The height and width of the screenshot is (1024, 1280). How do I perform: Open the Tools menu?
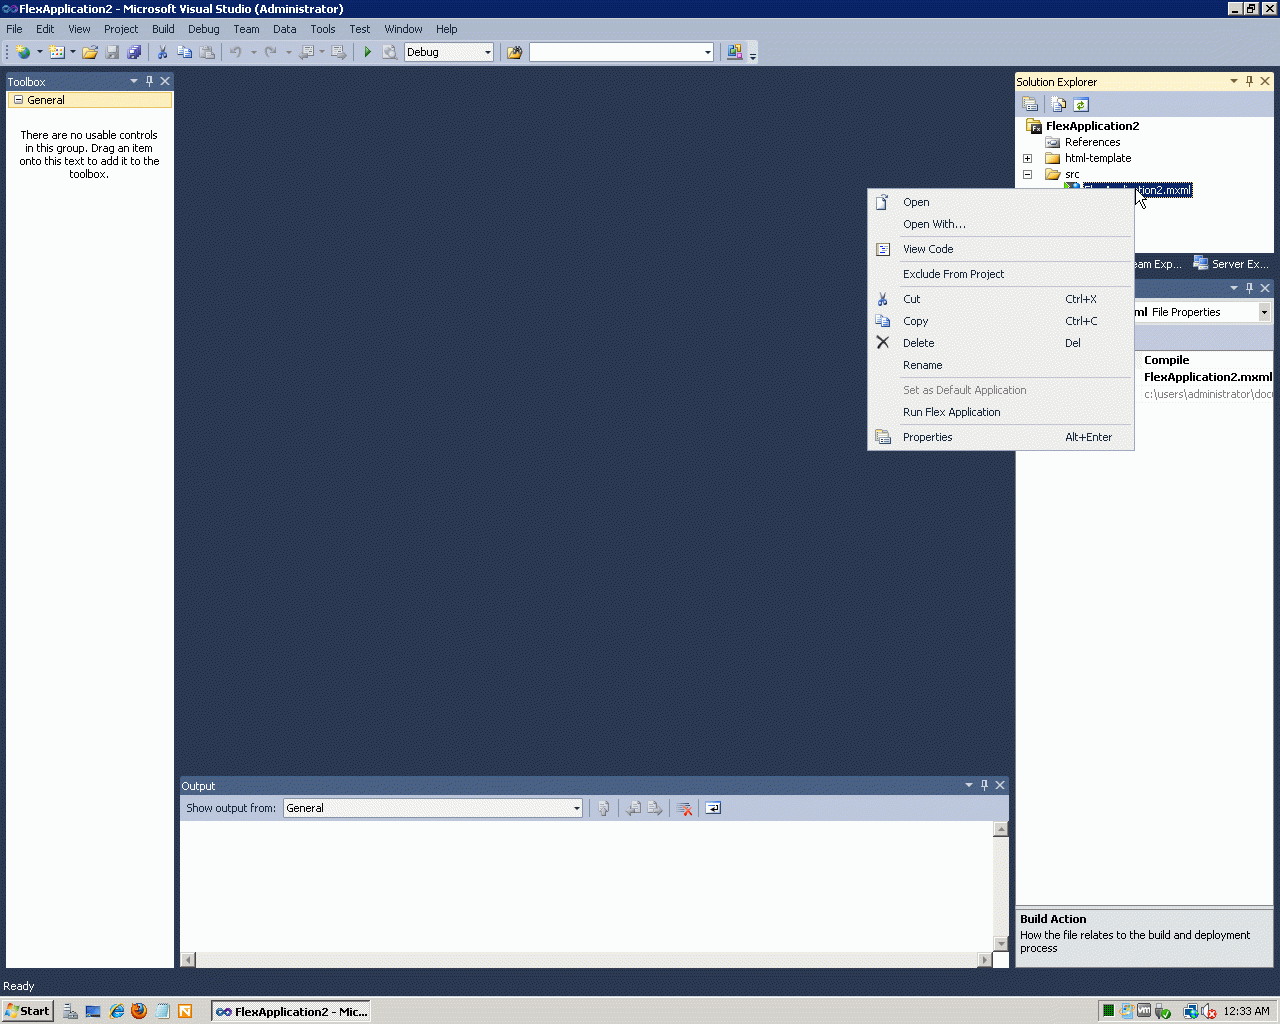point(322,29)
